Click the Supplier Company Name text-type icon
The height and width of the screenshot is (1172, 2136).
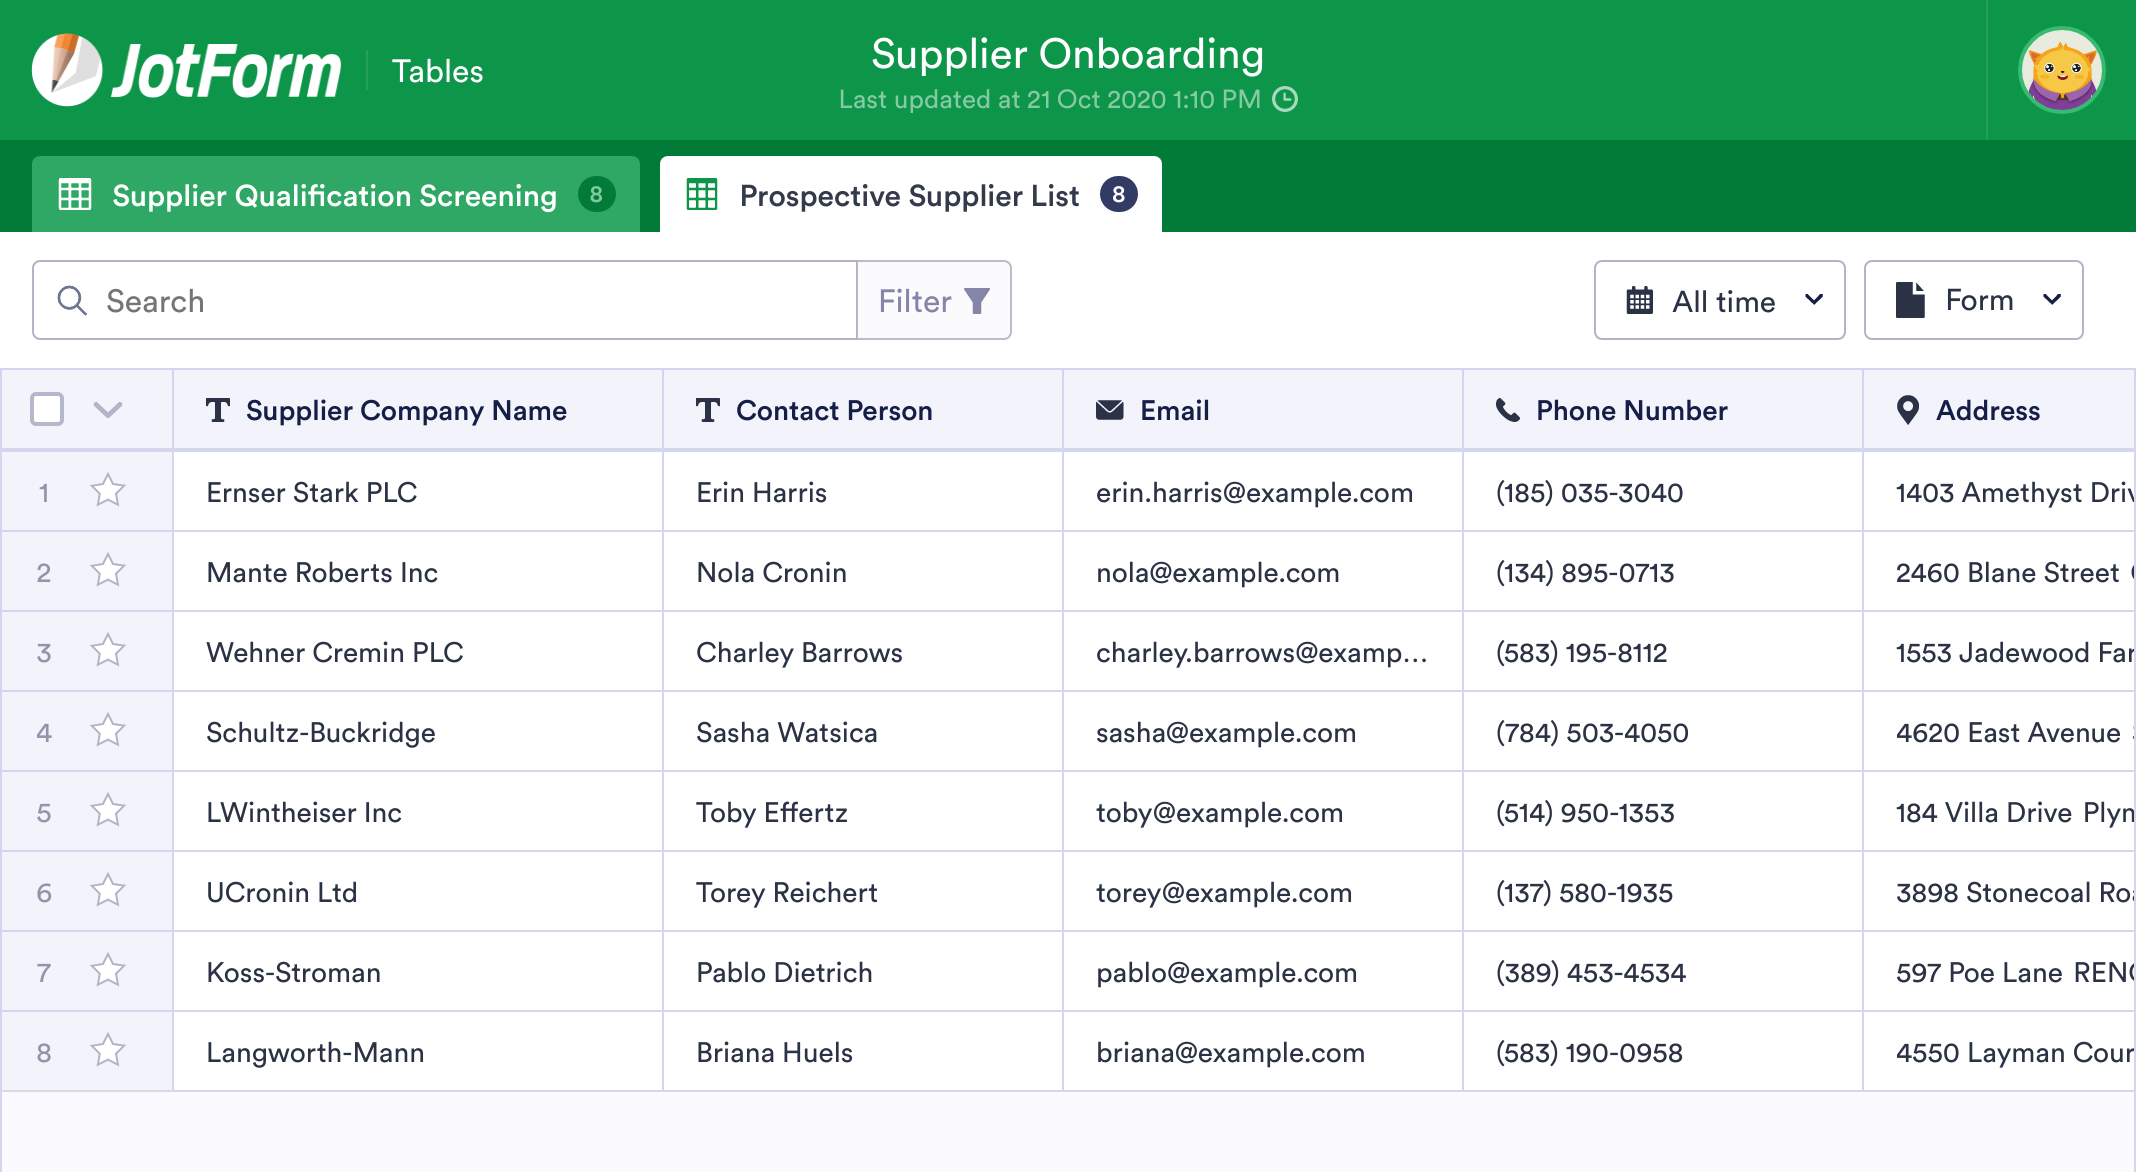218,410
